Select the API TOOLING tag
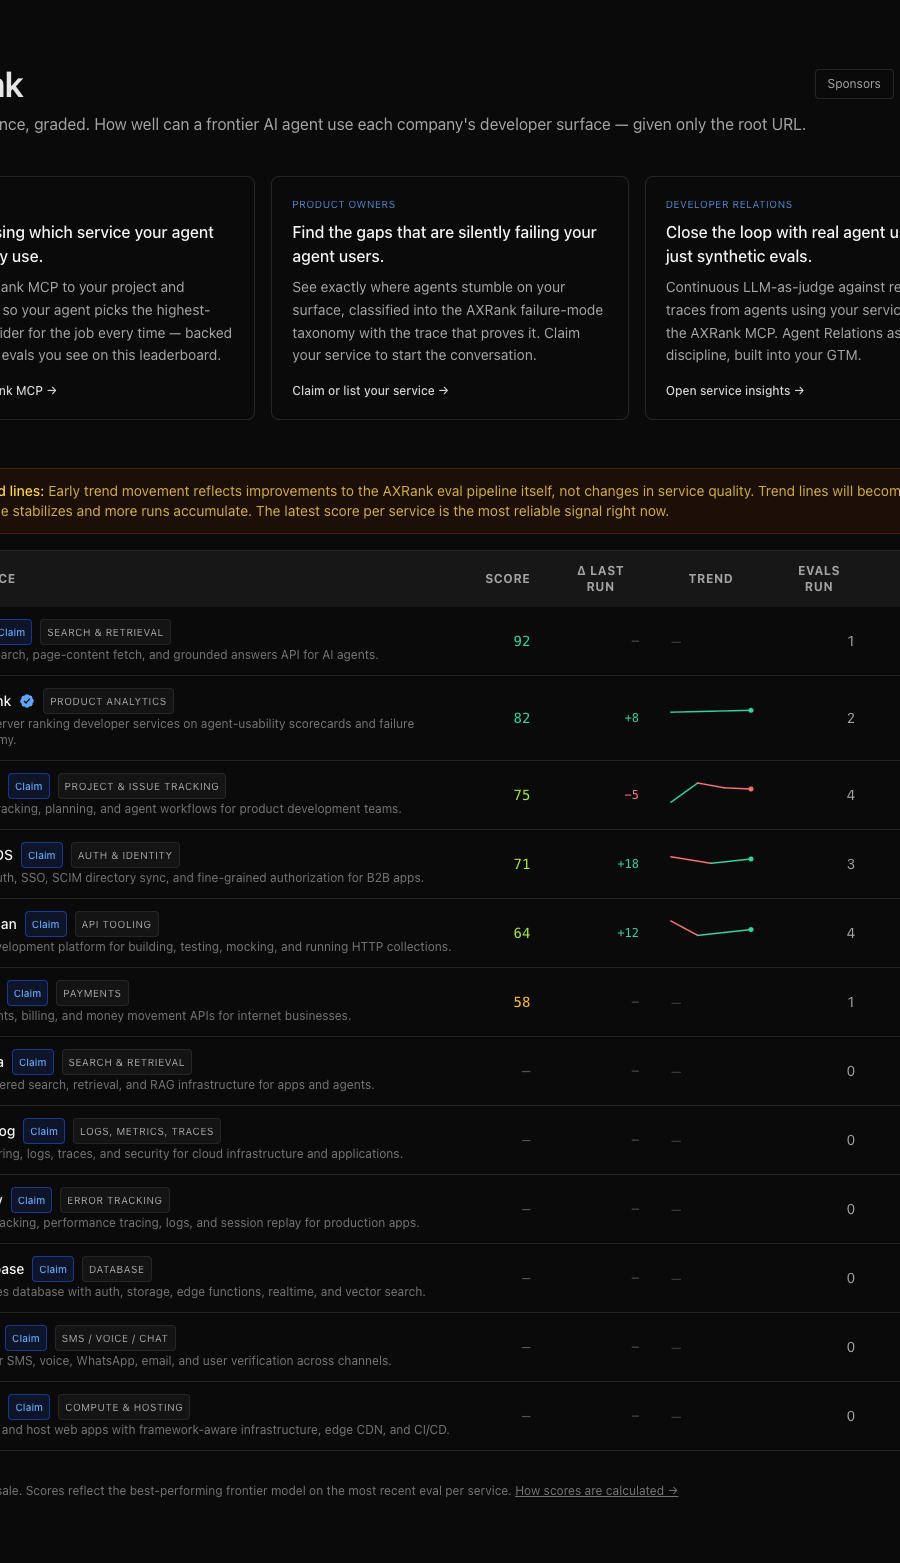 point(116,924)
